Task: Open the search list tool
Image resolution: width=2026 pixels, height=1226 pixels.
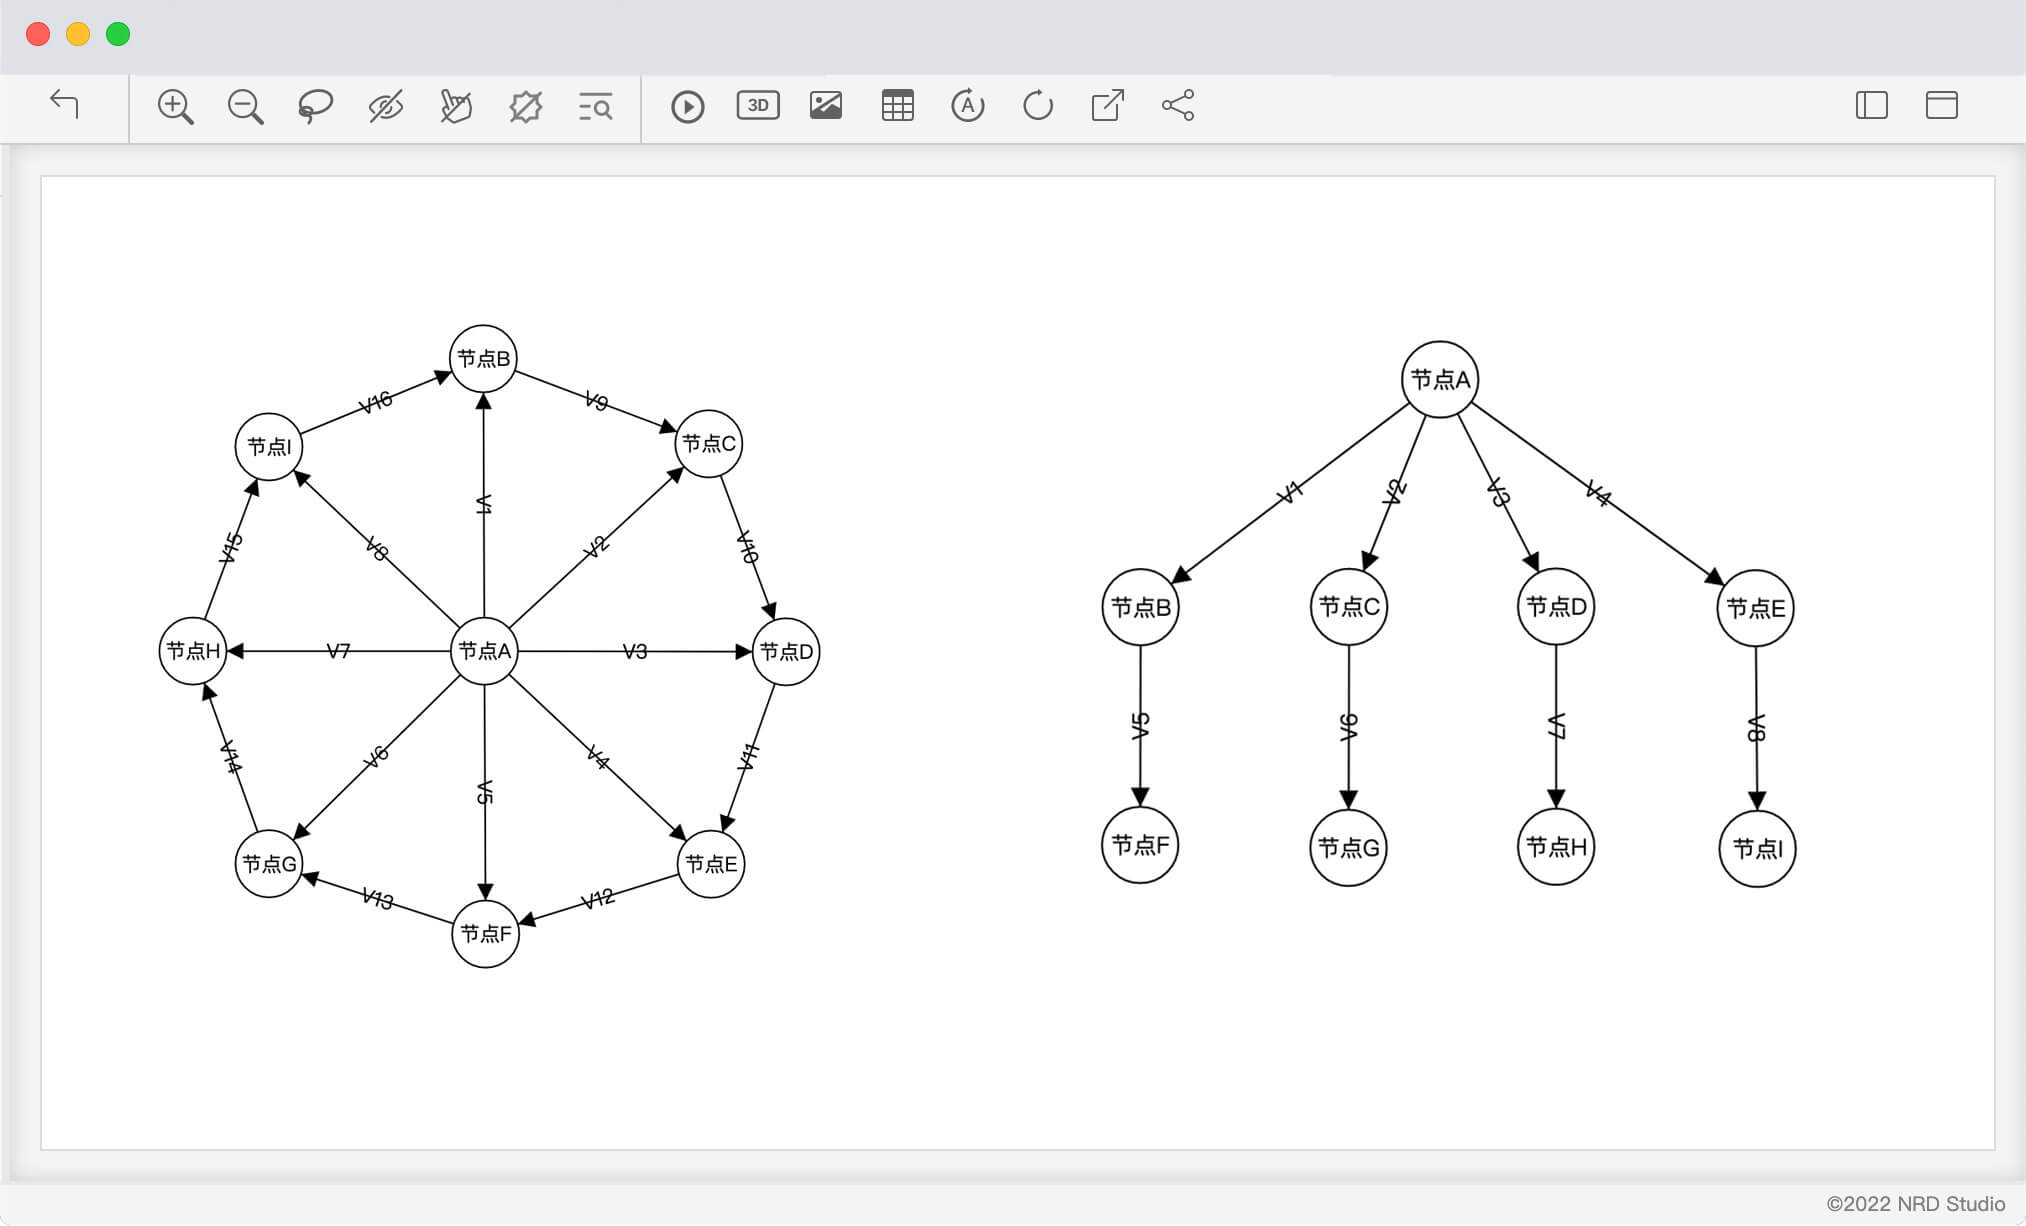Action: tap(595, 106)
